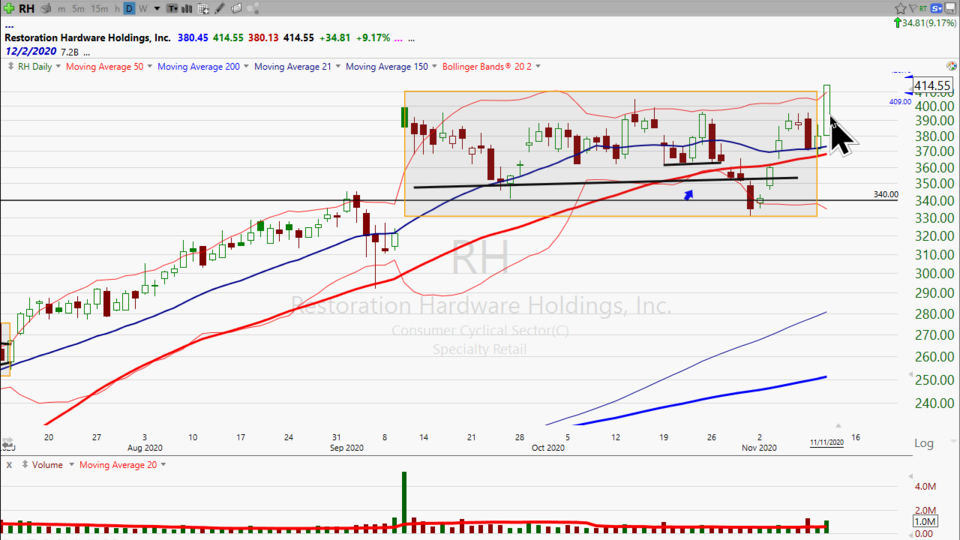
Task: Click the Moving Average 200 label
Action: pyautogui.click(x=198, y=67)
